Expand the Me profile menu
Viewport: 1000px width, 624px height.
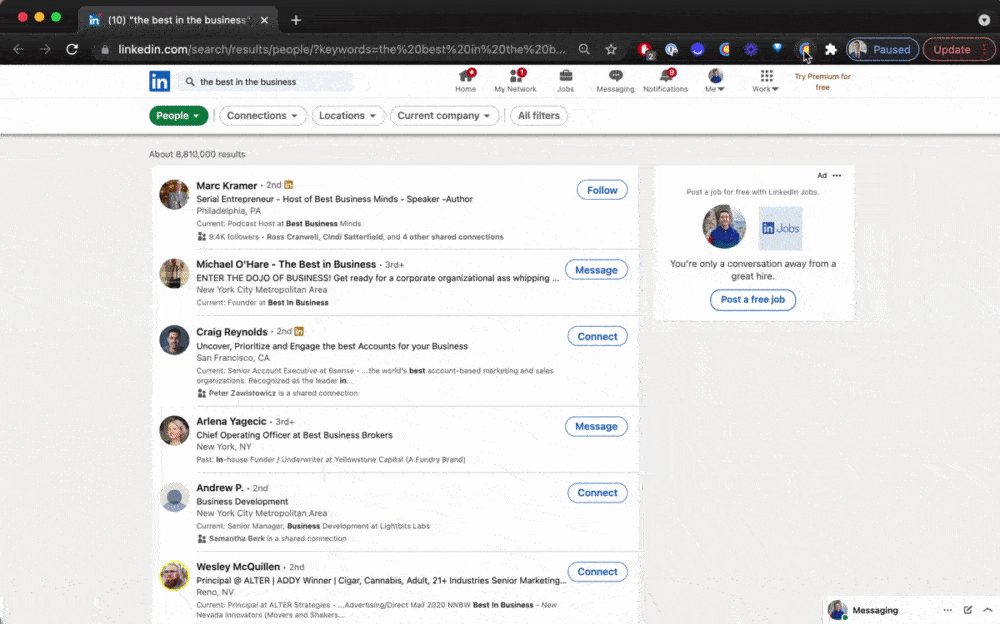pos(715,81)
